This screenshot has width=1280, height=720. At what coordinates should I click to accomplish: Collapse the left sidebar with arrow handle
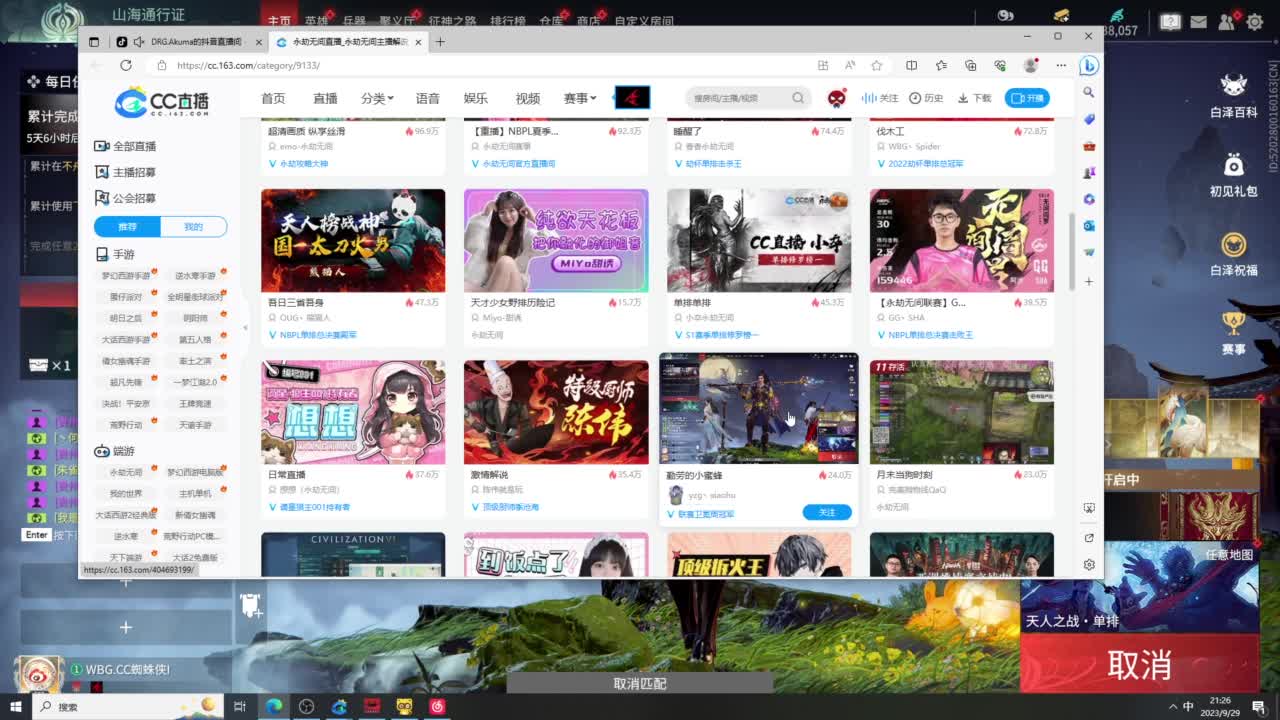point(245,327)
